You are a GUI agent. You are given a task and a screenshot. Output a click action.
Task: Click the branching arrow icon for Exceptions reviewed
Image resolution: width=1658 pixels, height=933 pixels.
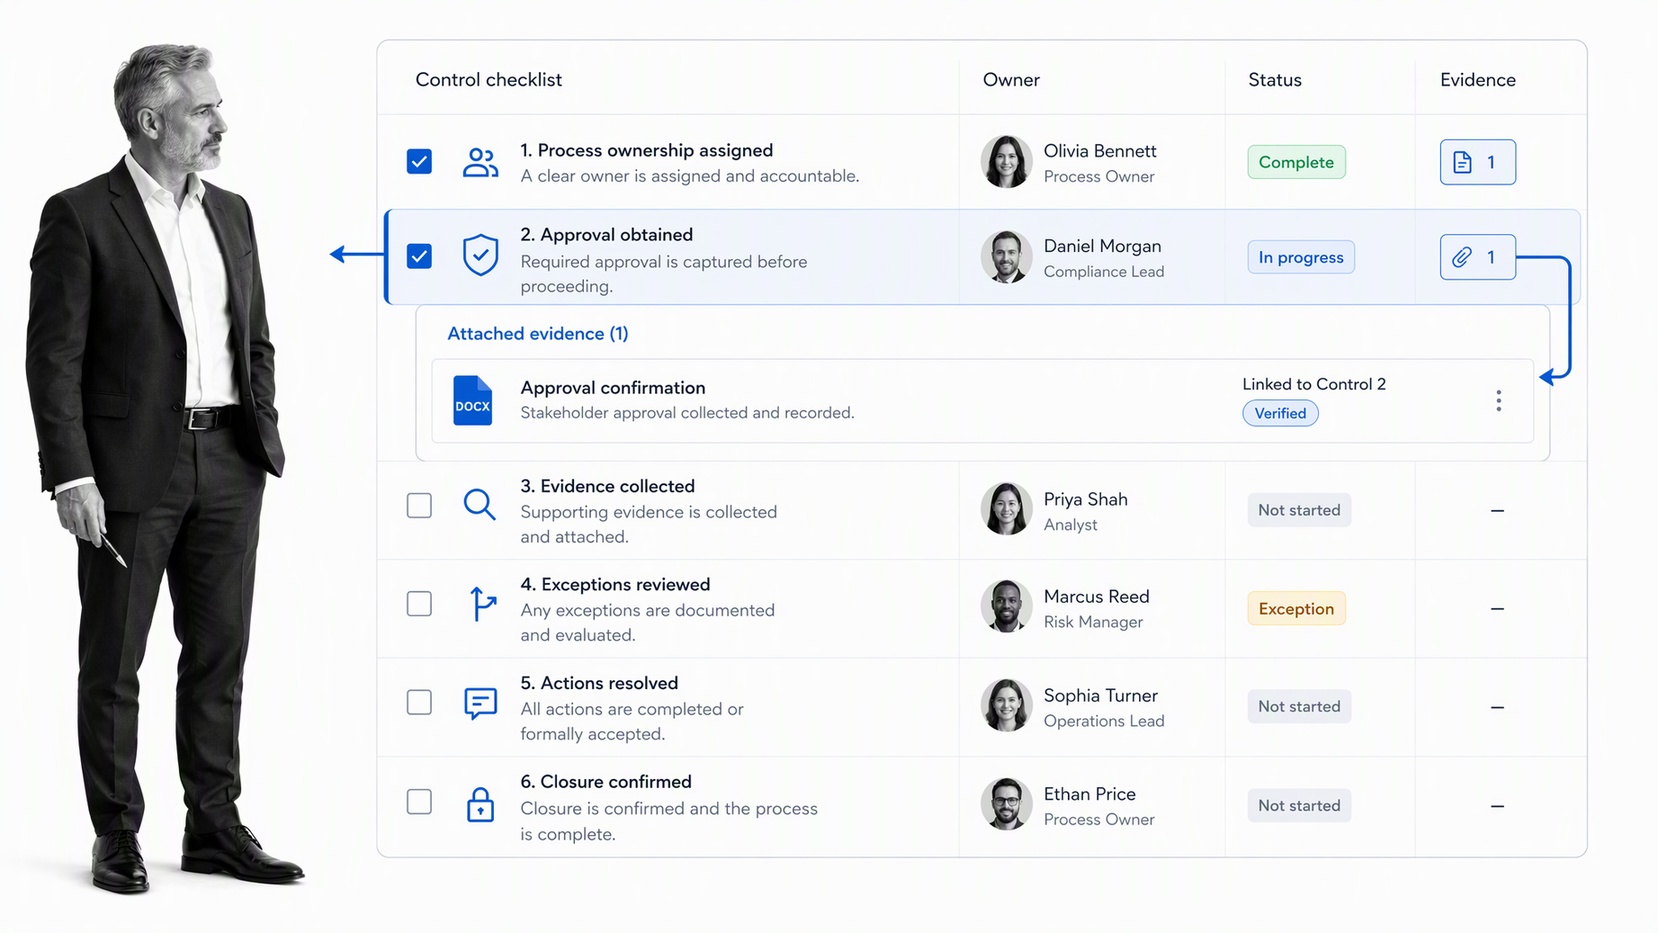[x=482, y=603]
